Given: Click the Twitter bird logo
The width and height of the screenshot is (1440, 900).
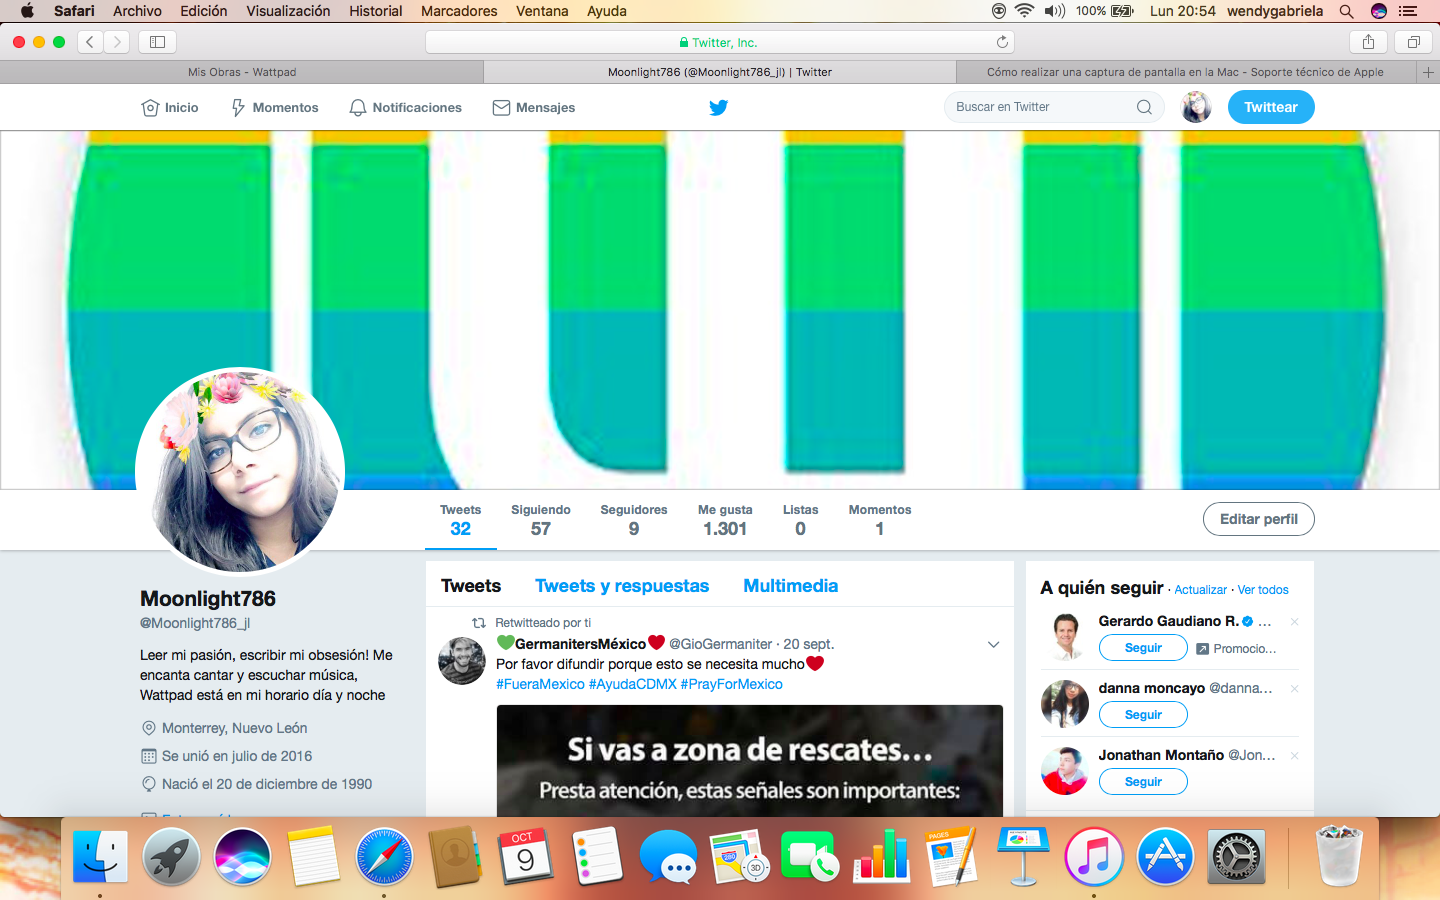Looking at the screenshot, I should pyautogui.click(x=718, y=108).
